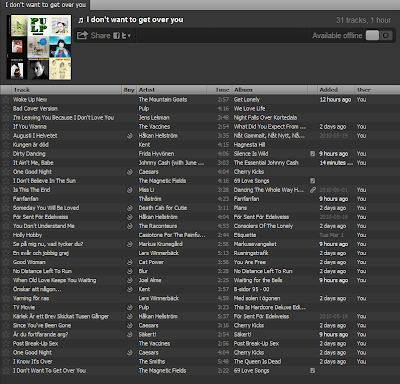Open album The Queen Is Dead
This screenshot has width=400, height=384.
tap(257, 361)
